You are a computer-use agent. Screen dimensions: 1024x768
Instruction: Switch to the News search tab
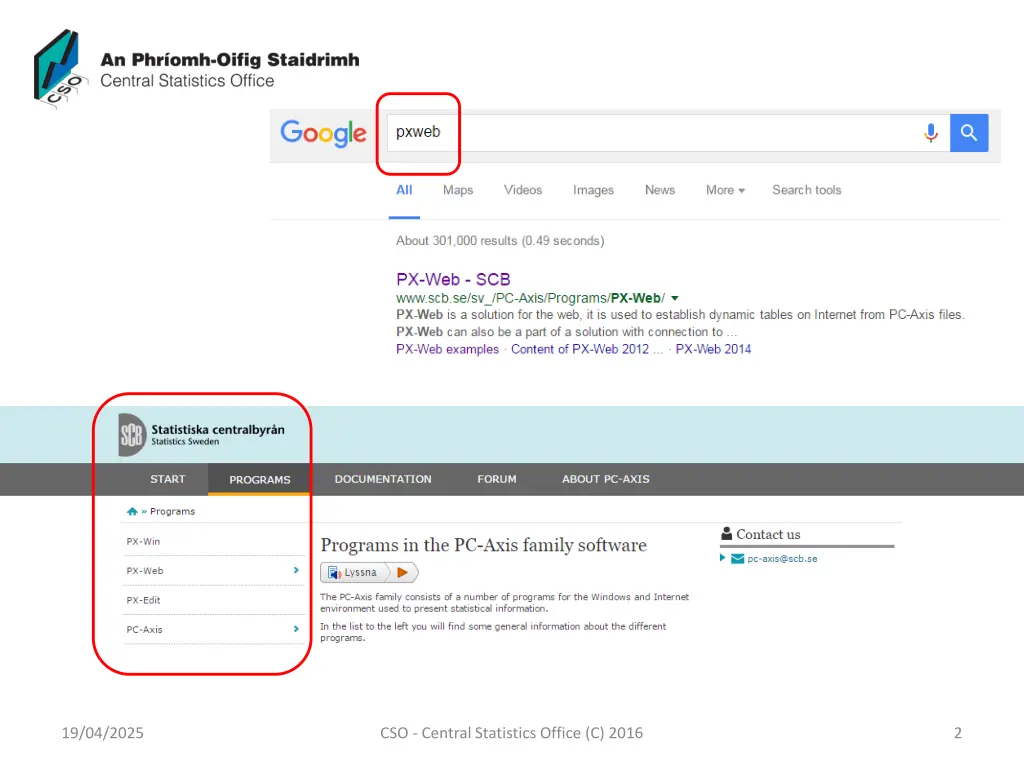660,190
